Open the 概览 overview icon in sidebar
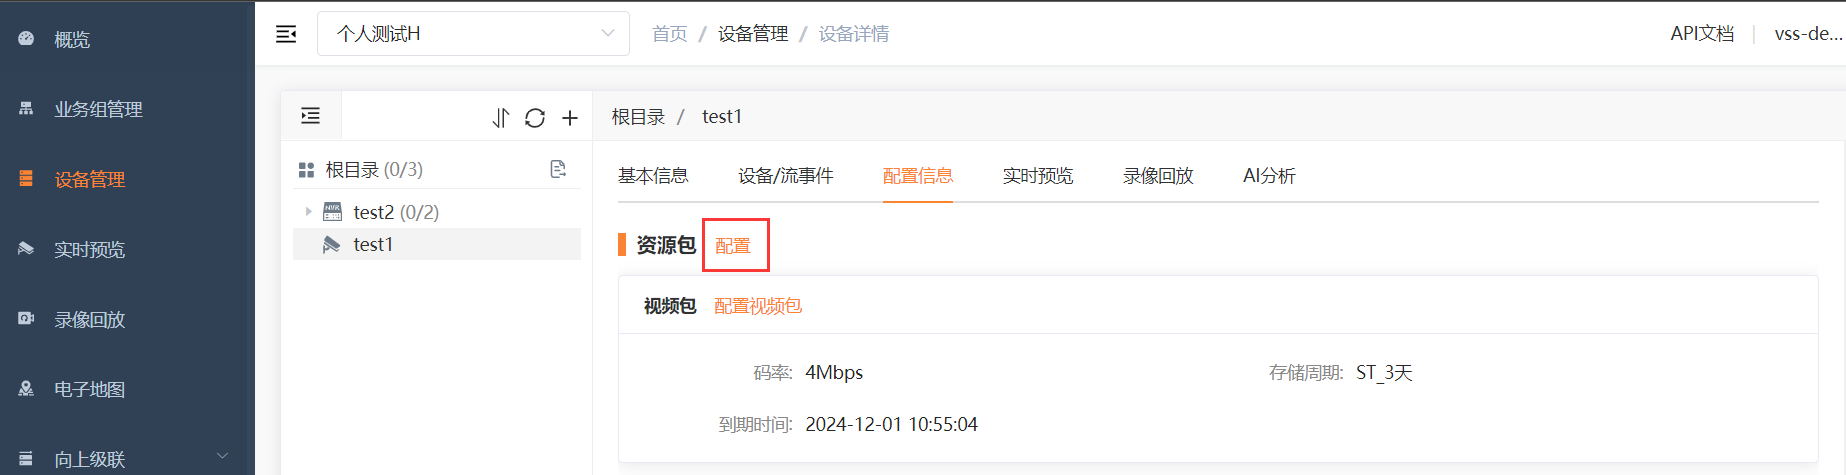 coord(26,39)
